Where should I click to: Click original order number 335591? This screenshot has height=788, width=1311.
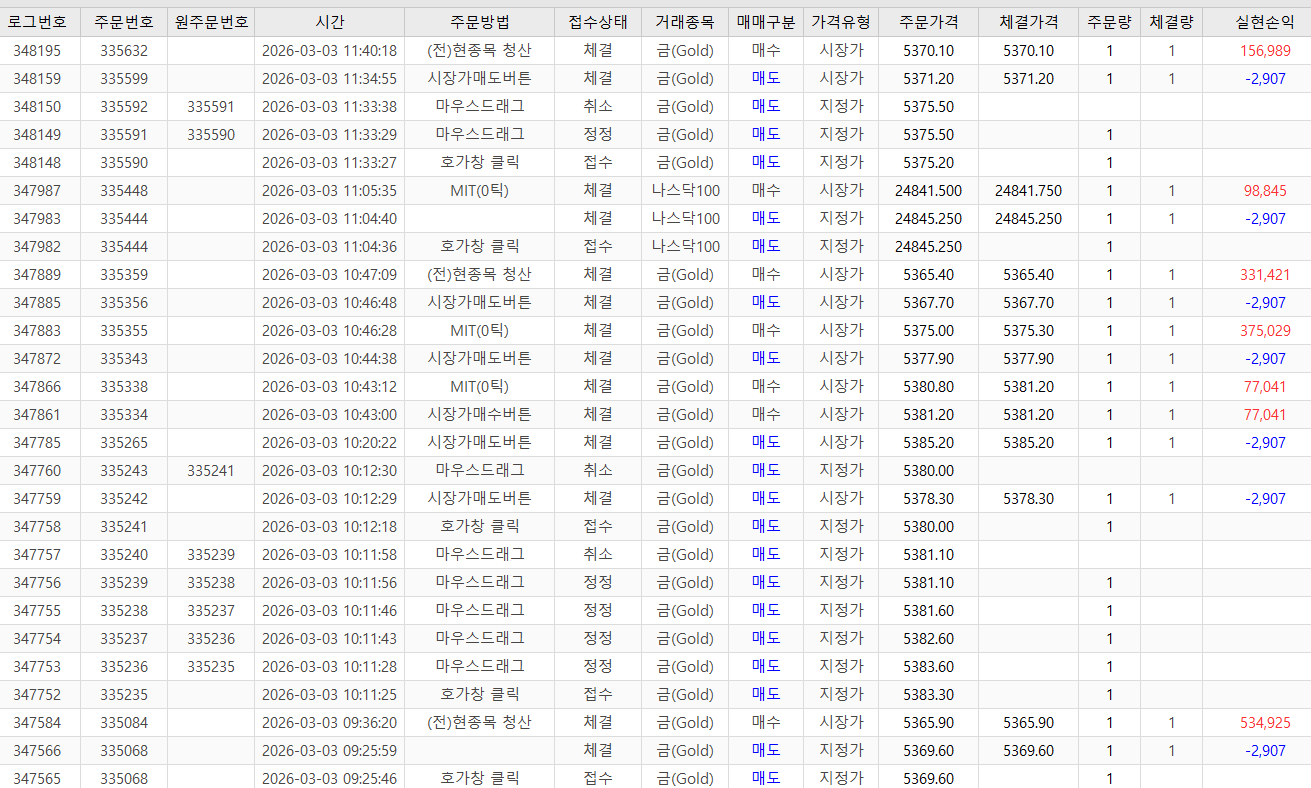pos(211,107)
